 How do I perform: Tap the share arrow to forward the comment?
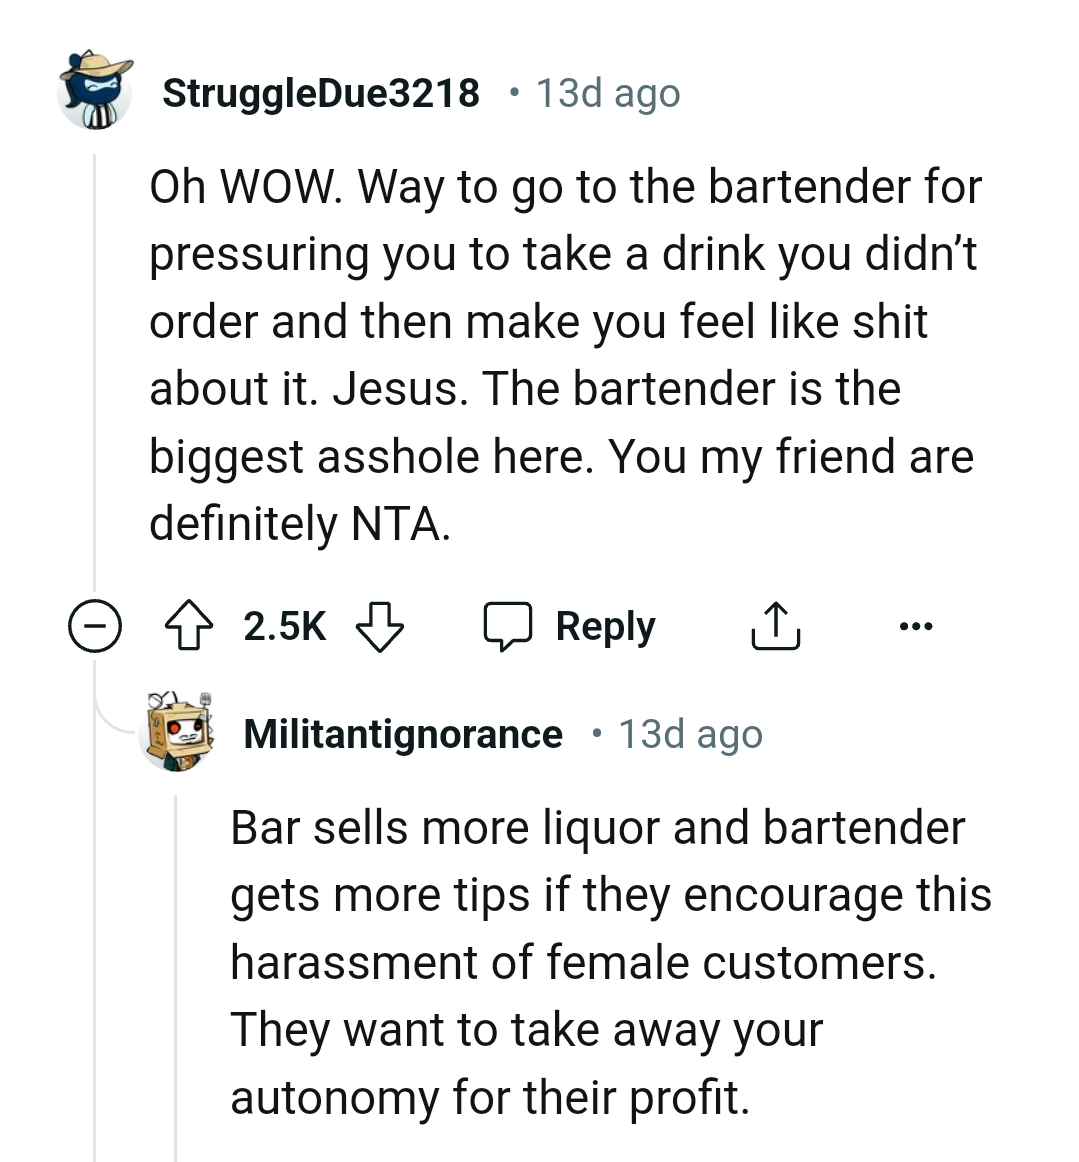[776, 626]
